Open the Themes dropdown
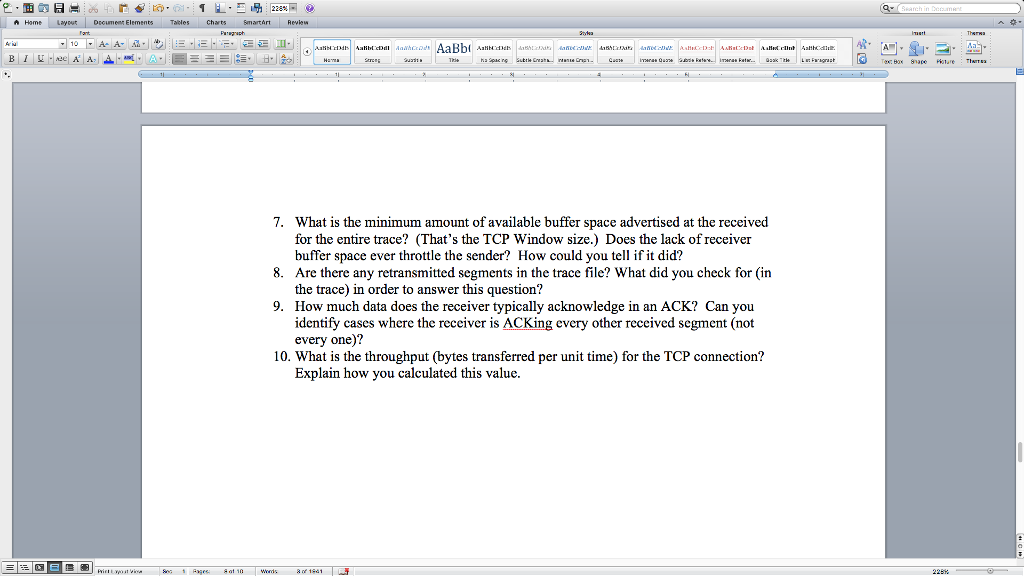 [974, 47]
